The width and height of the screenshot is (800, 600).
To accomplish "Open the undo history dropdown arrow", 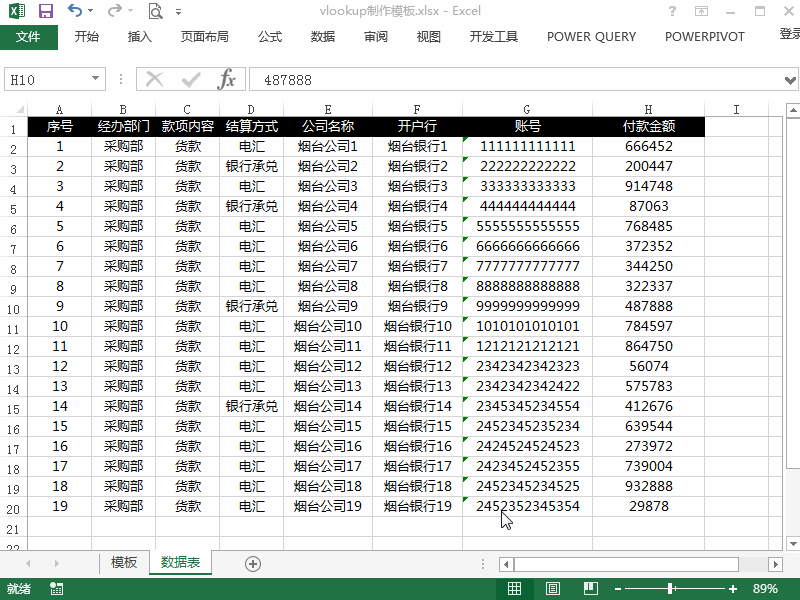I will point(90,11).
